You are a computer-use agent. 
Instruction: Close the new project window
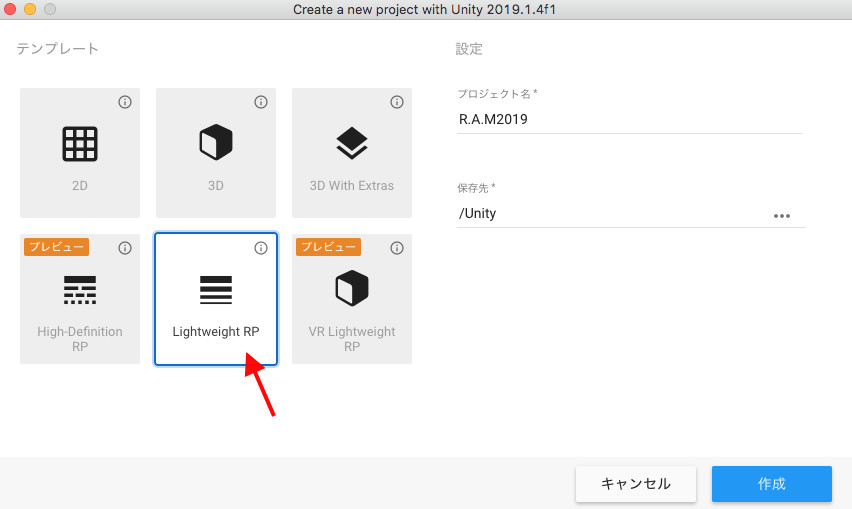(x=10, y=9)
